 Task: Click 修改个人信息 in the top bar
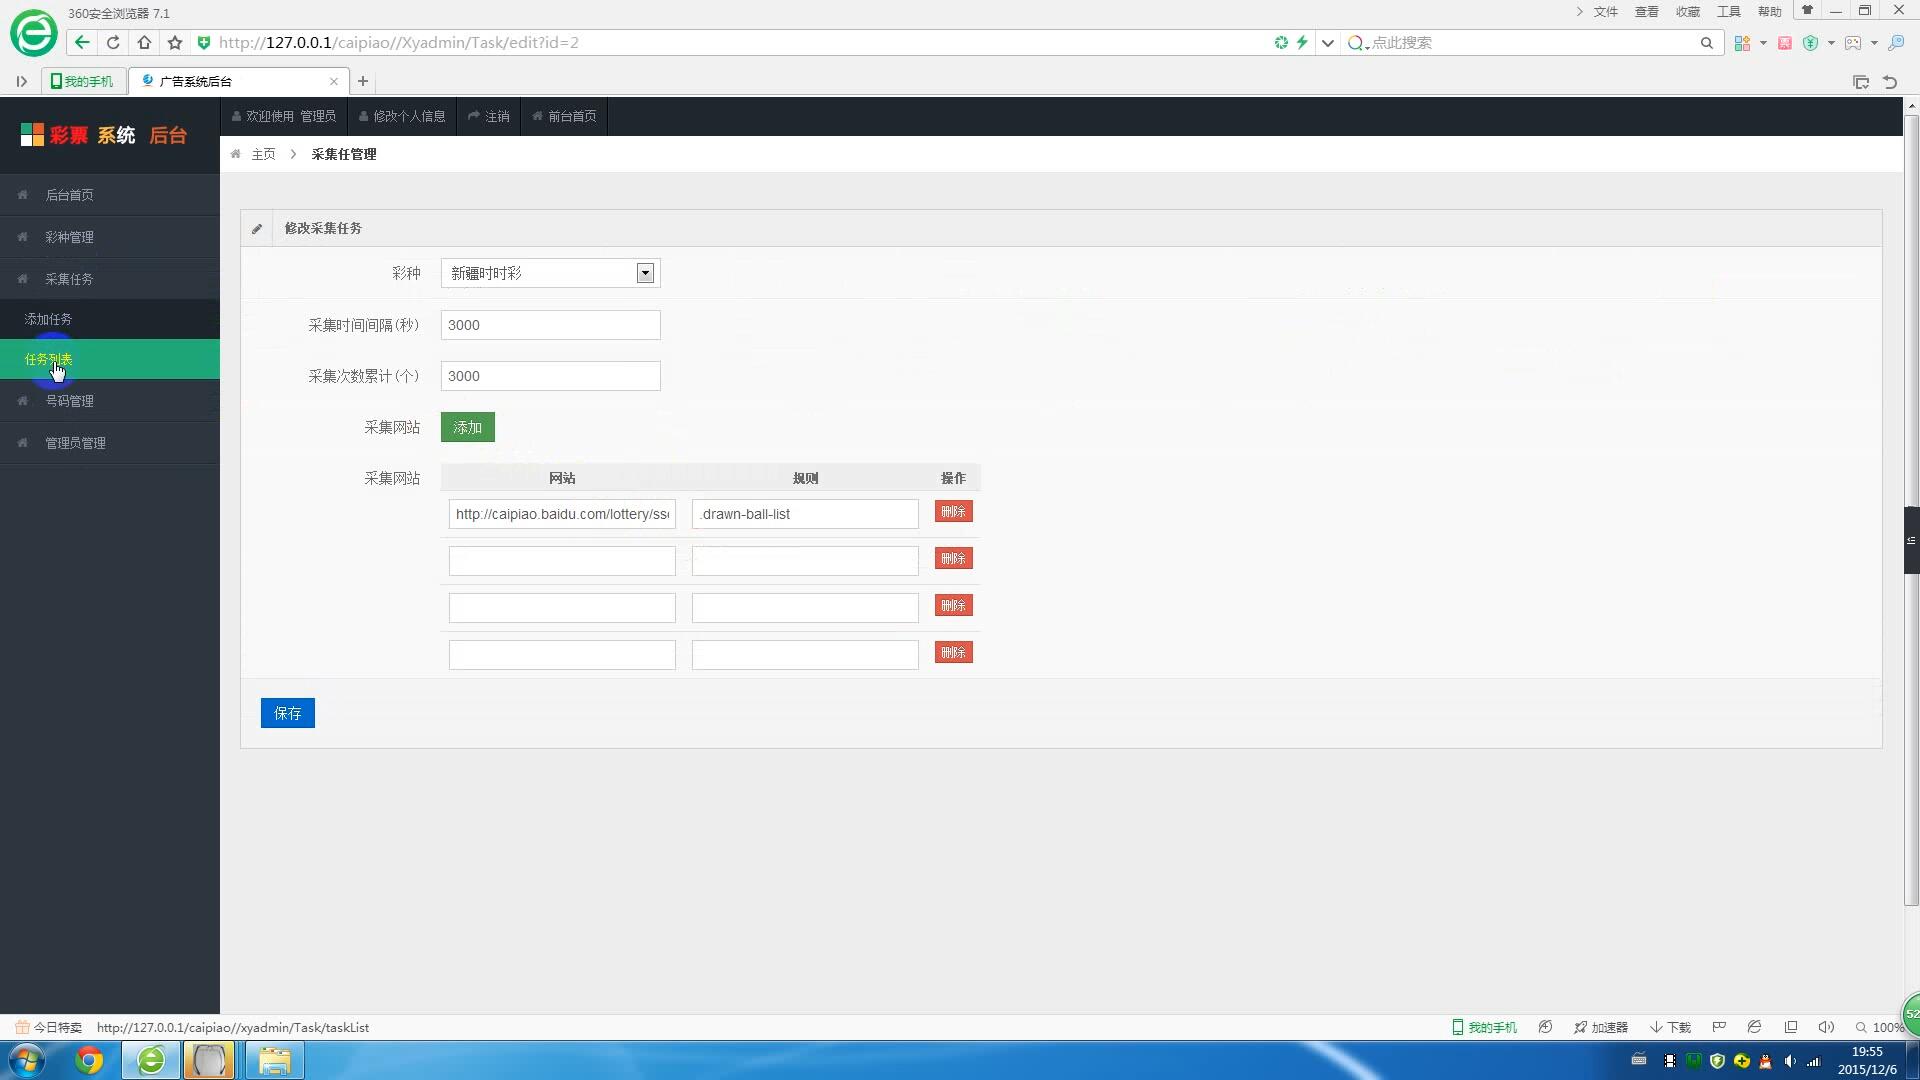[402, 116]
